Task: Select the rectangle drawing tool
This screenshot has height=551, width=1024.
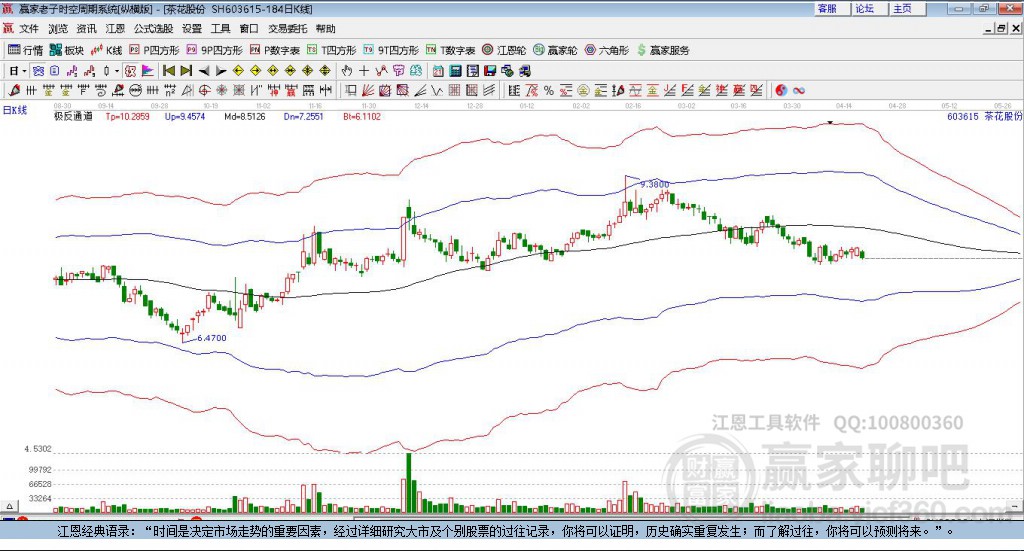Action: (x=351, y=90)
